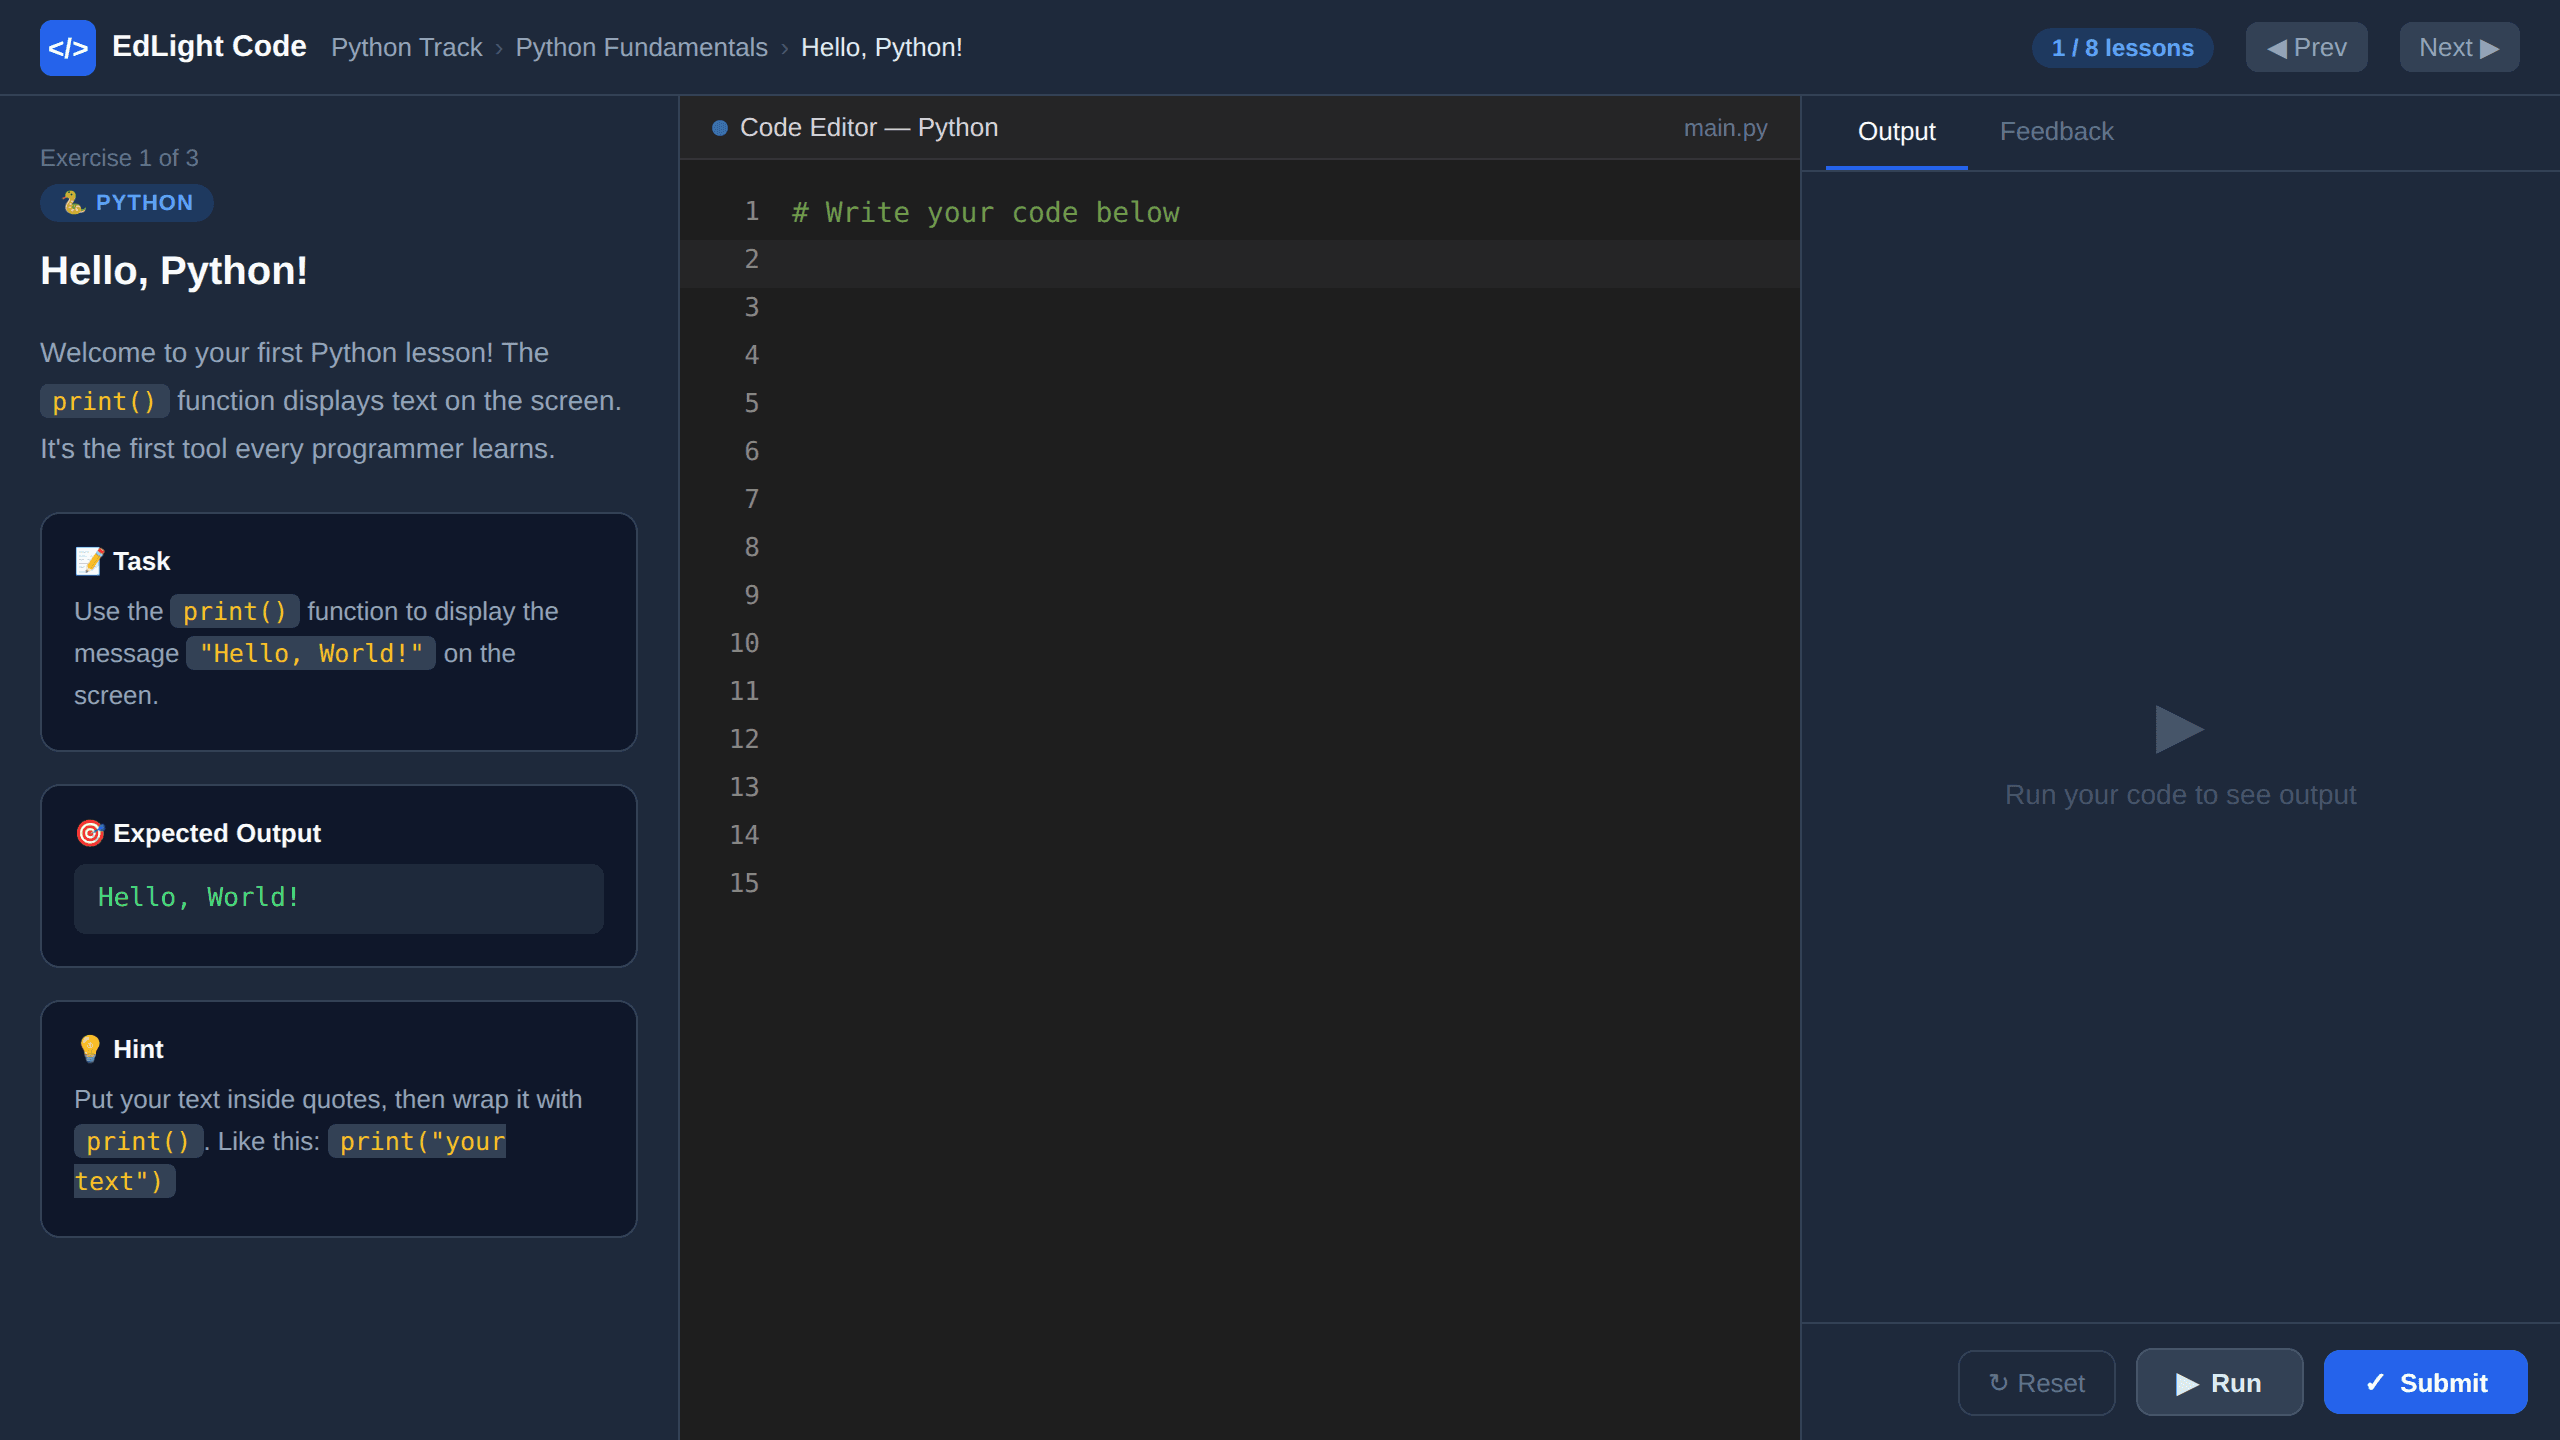Screen dimensions: 2560x1440
Task: Click the 1 / 8 lessons progress badge
Action: 2122,47
